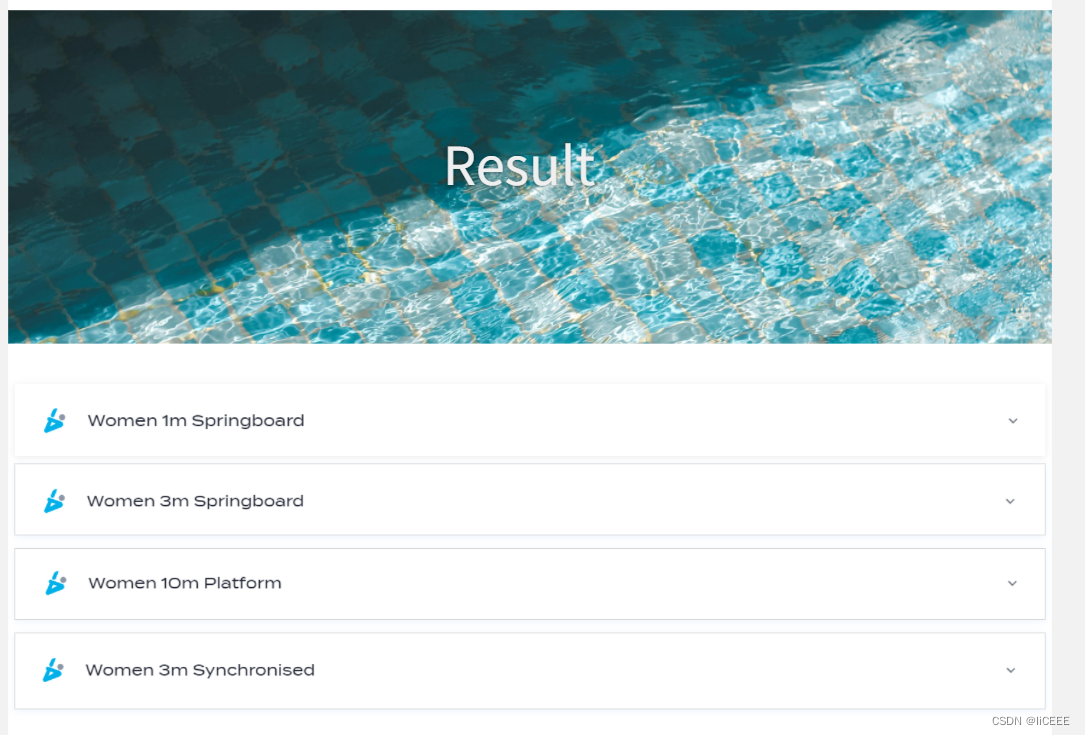Click the diver icon beside Women 3m Springboard

(x=55, y=501)
